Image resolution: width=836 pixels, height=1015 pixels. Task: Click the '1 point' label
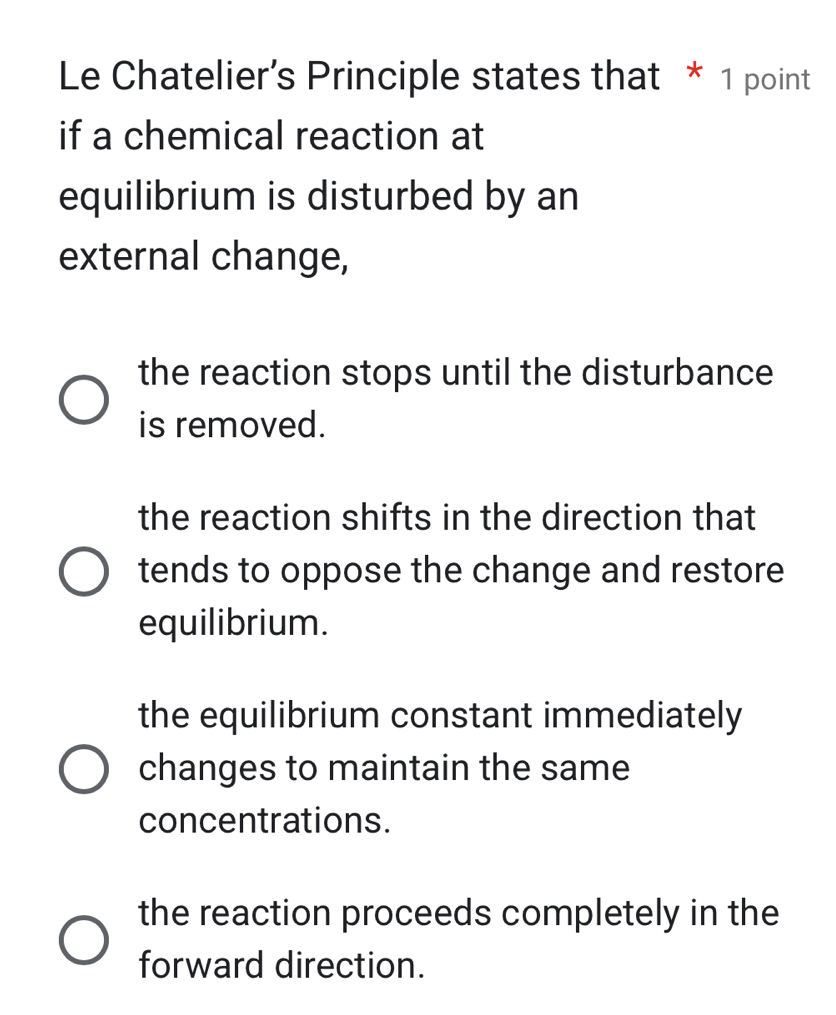click(x=767, y=79)
